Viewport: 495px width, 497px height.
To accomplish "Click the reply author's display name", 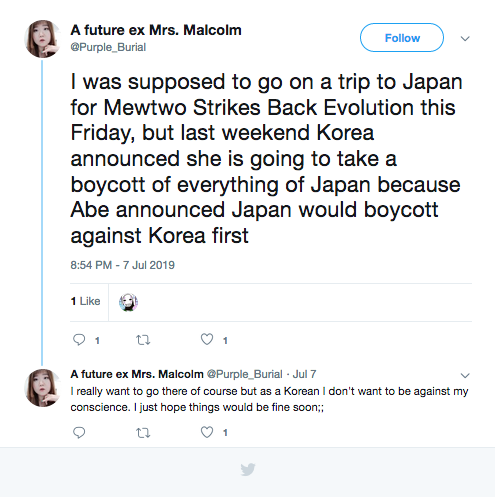I will 137,374.
